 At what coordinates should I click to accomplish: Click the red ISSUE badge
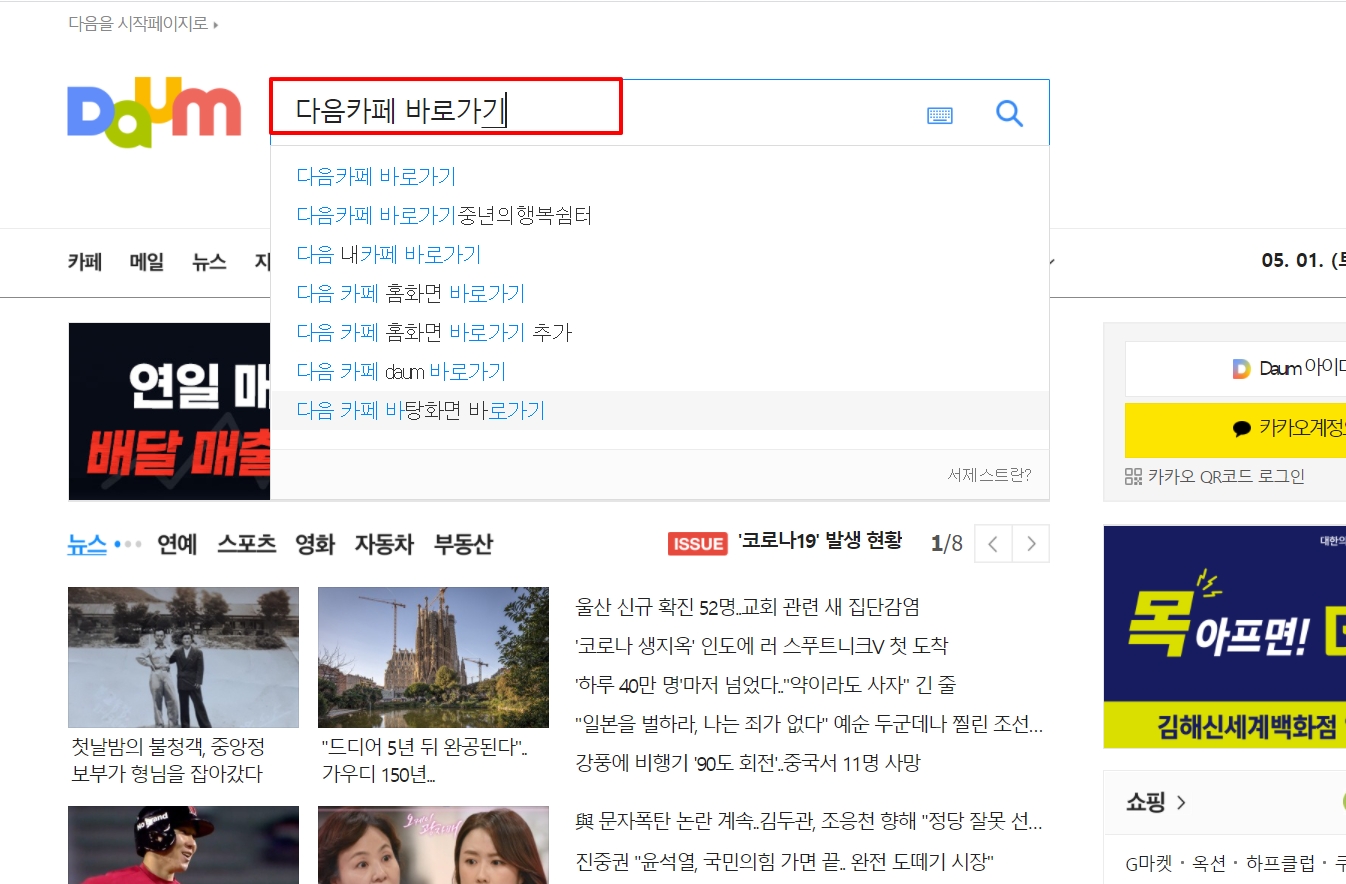(x=698, y=543)
